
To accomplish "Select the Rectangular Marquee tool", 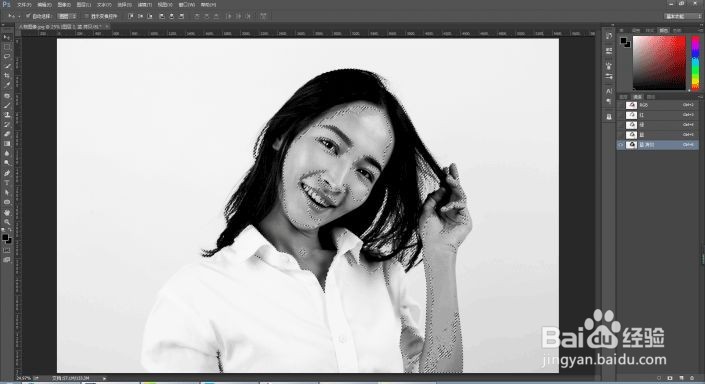I will (x=7, y=47).
